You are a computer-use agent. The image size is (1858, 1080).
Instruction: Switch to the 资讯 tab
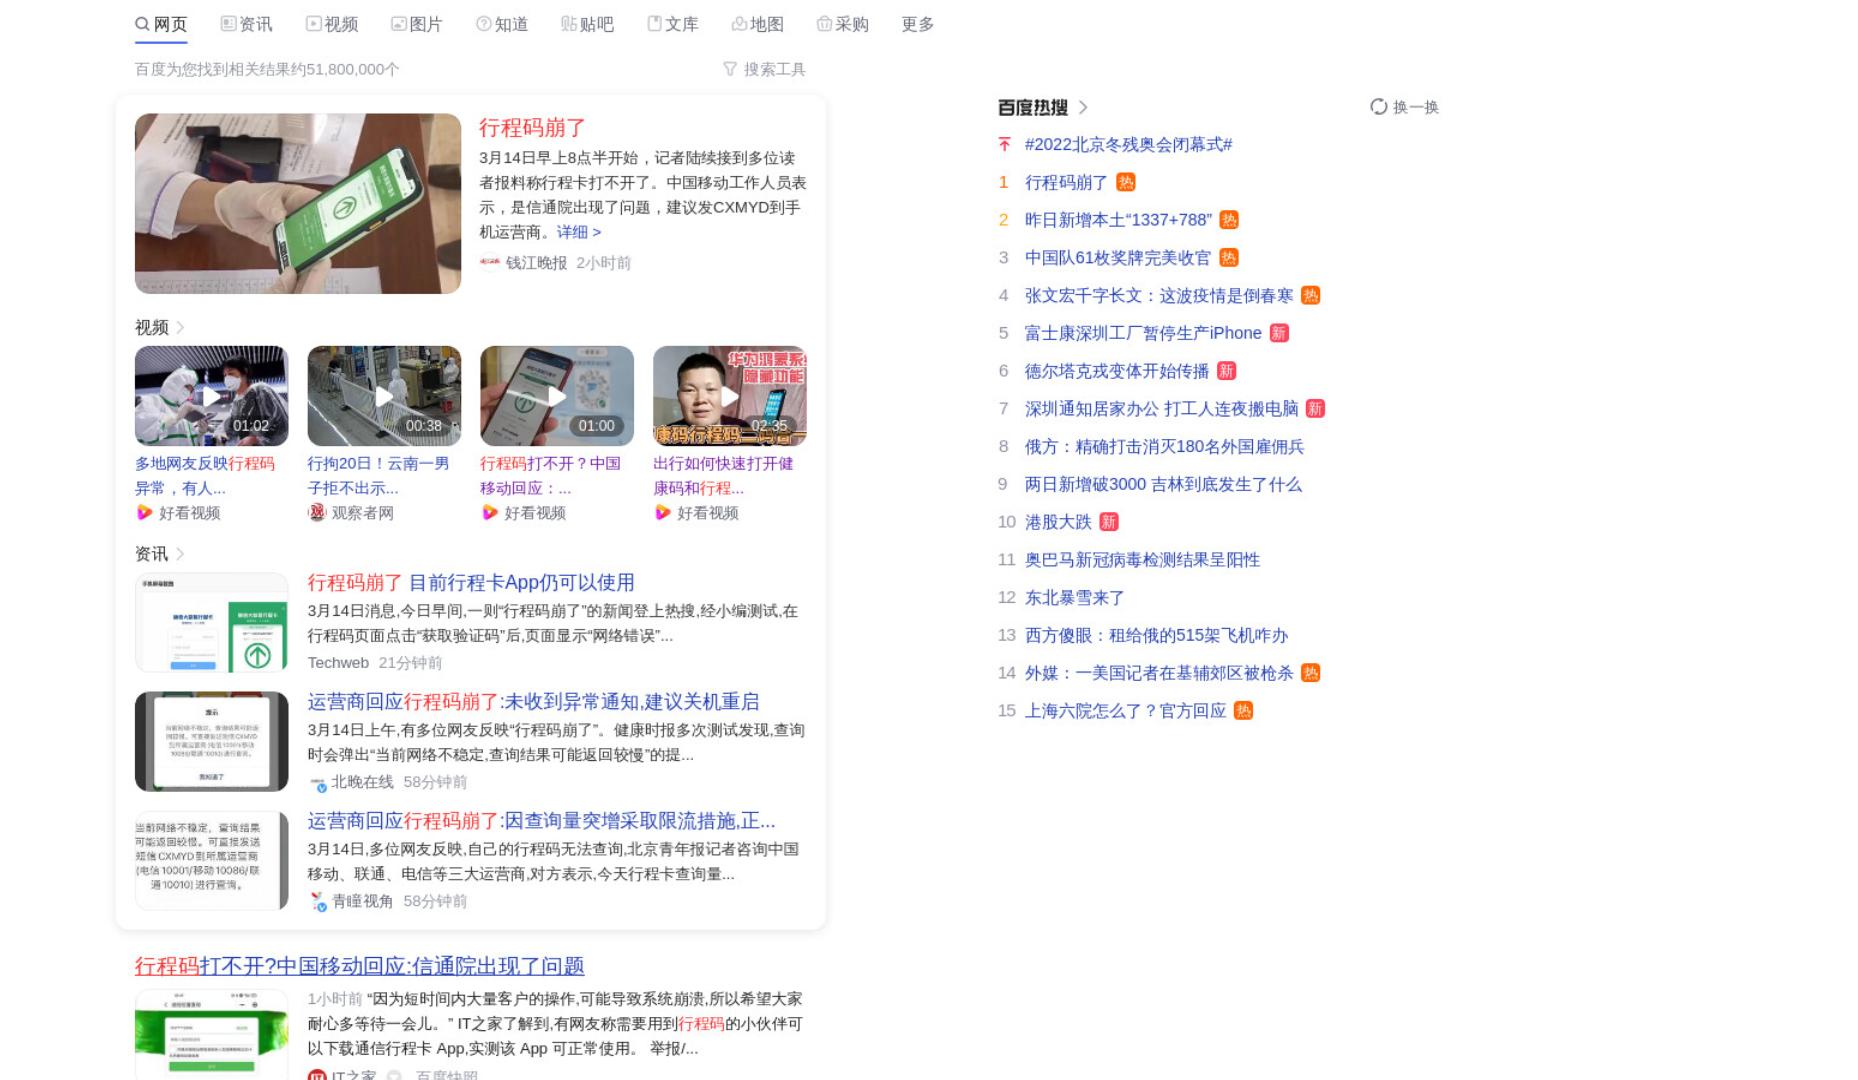246,24
